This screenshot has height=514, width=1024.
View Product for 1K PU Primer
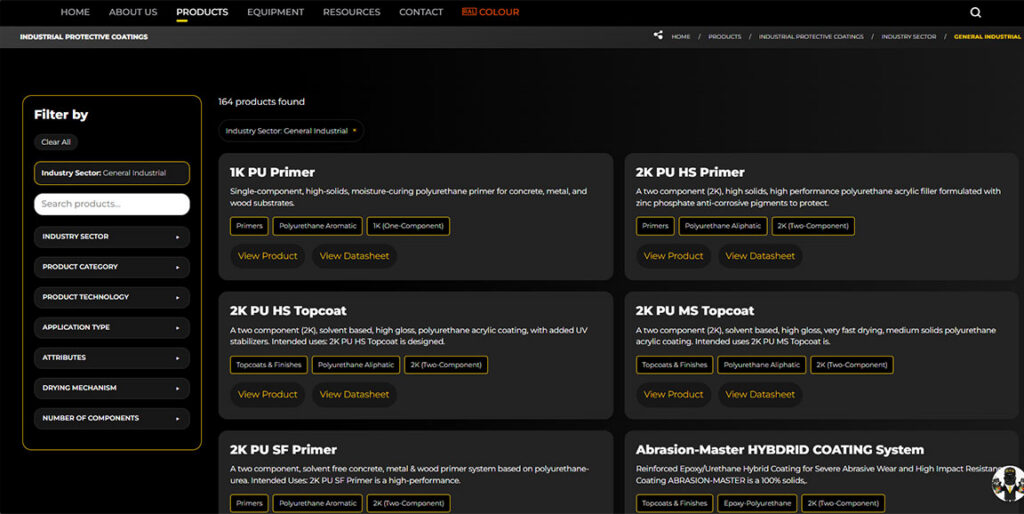click(x=268, y=256)
